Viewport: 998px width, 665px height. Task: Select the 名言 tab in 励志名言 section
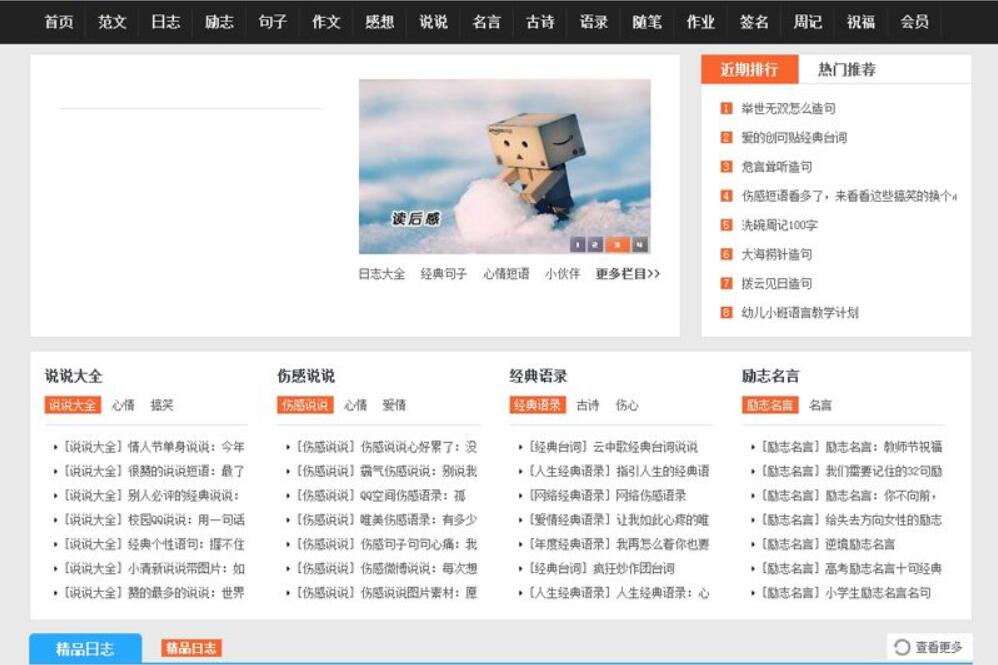pos(819,404)
